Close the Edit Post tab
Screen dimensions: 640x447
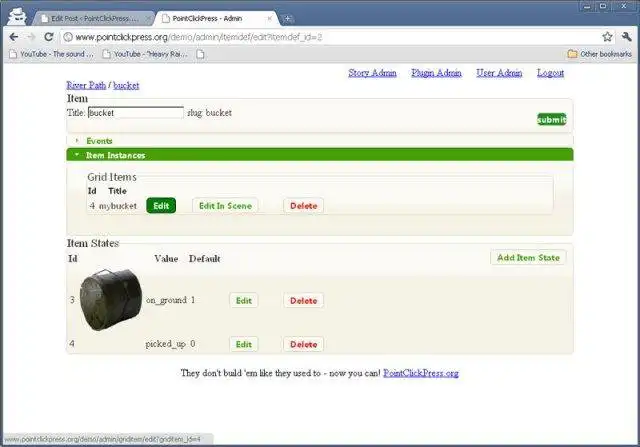point(149,18)
